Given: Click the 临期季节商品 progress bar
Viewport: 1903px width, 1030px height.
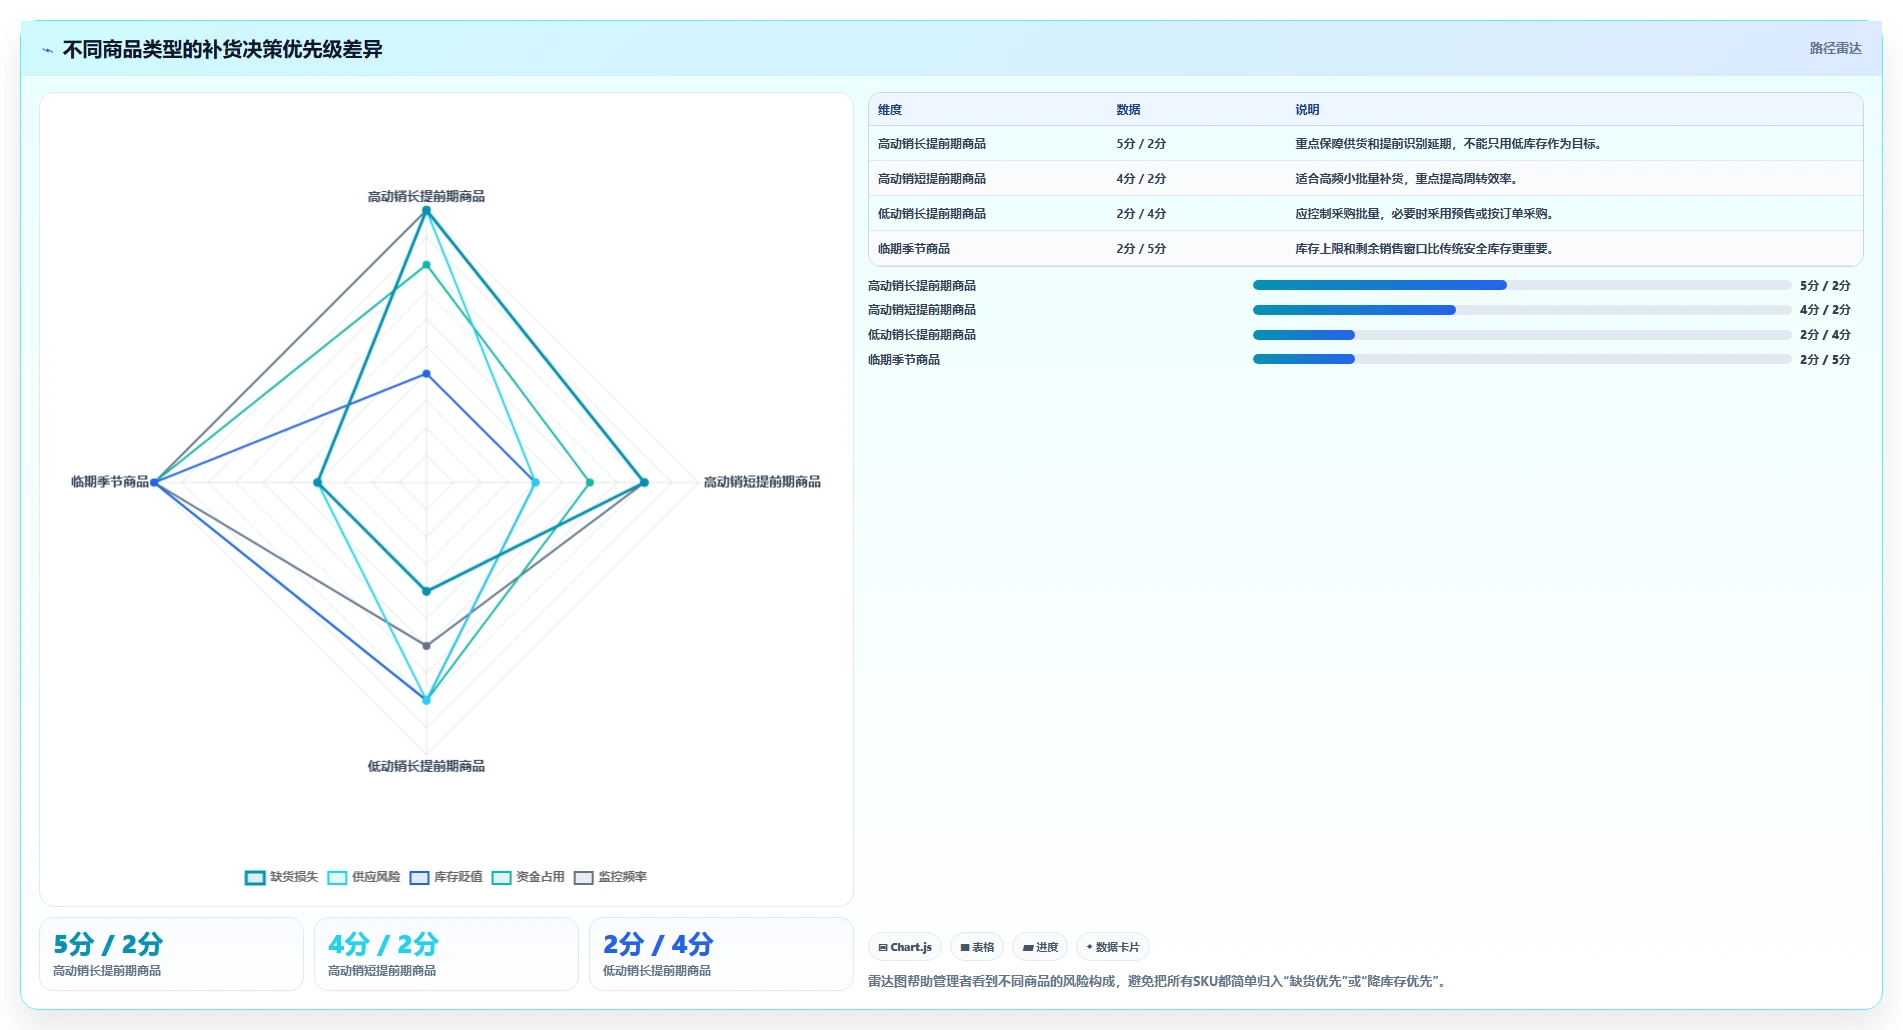Looking at the screenshot, I should (x=1522, y=359).
